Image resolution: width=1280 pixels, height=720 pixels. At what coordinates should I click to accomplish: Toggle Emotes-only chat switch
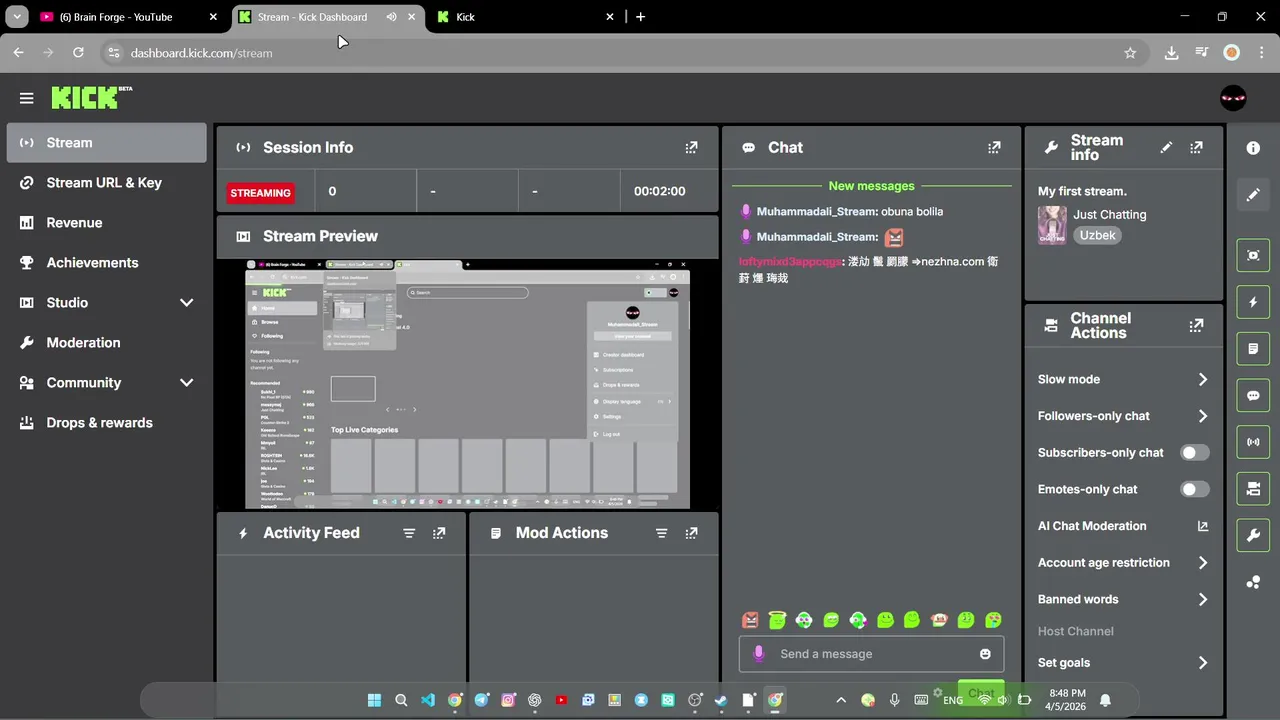tap(1194, 489)
